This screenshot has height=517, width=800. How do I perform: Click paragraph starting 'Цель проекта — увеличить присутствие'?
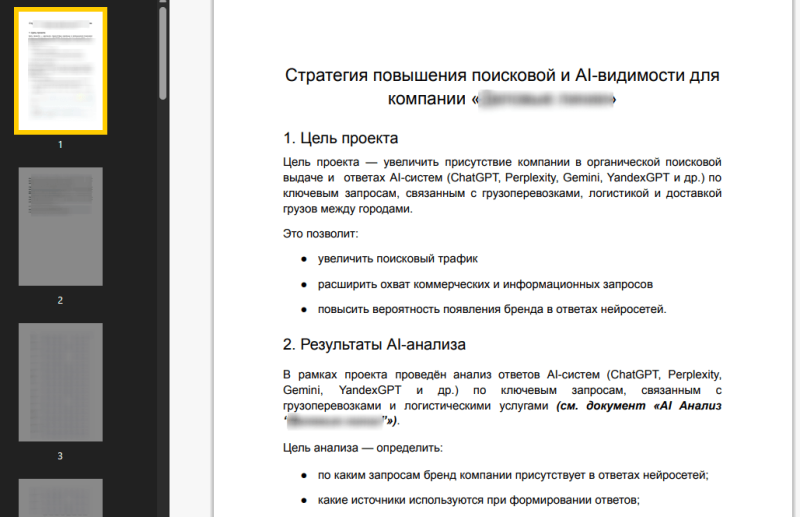[x=502, y=185]
